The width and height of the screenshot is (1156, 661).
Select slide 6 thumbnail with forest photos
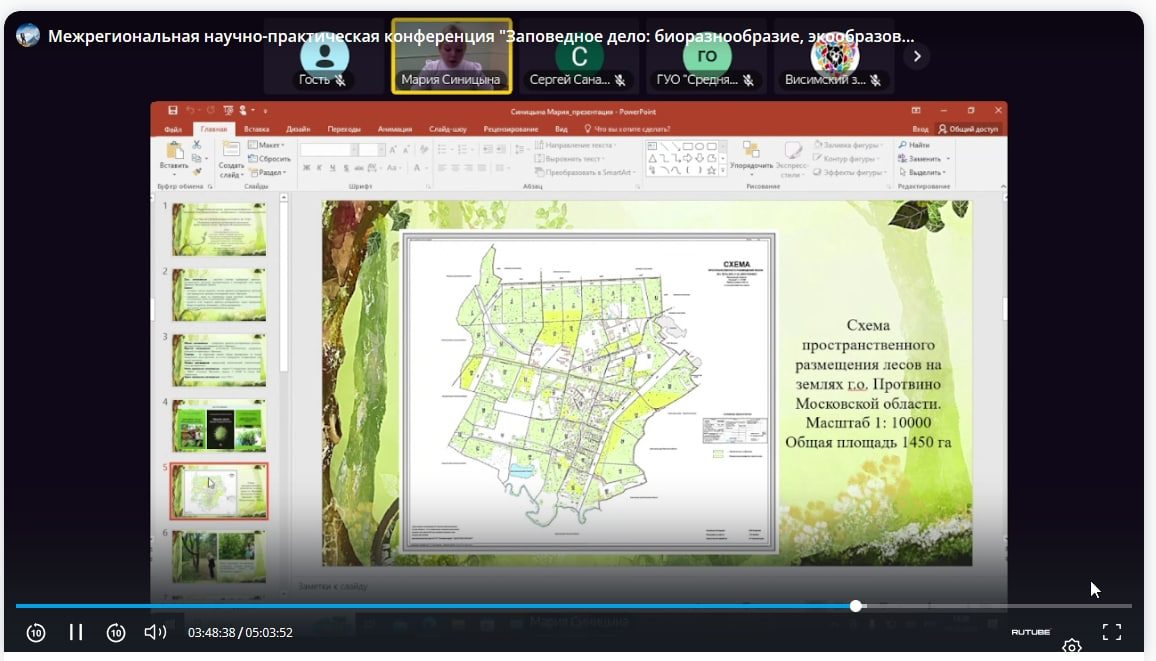coord(219,557)
